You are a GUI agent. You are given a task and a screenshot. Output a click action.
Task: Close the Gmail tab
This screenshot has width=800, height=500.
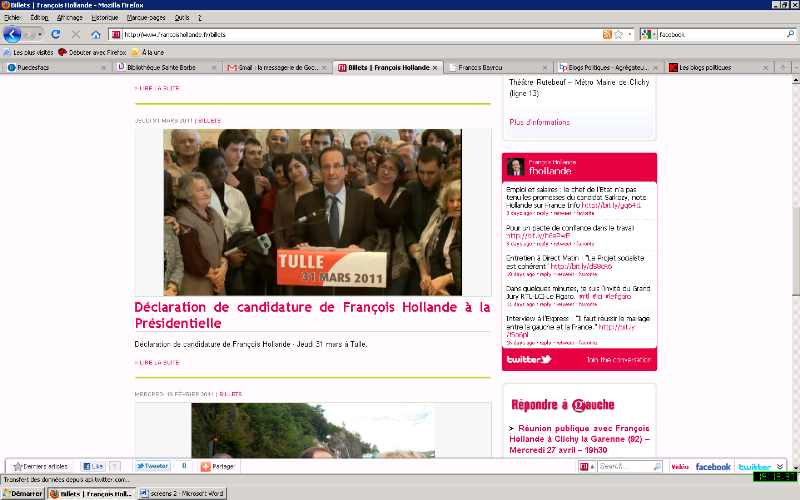coord(324,67)
